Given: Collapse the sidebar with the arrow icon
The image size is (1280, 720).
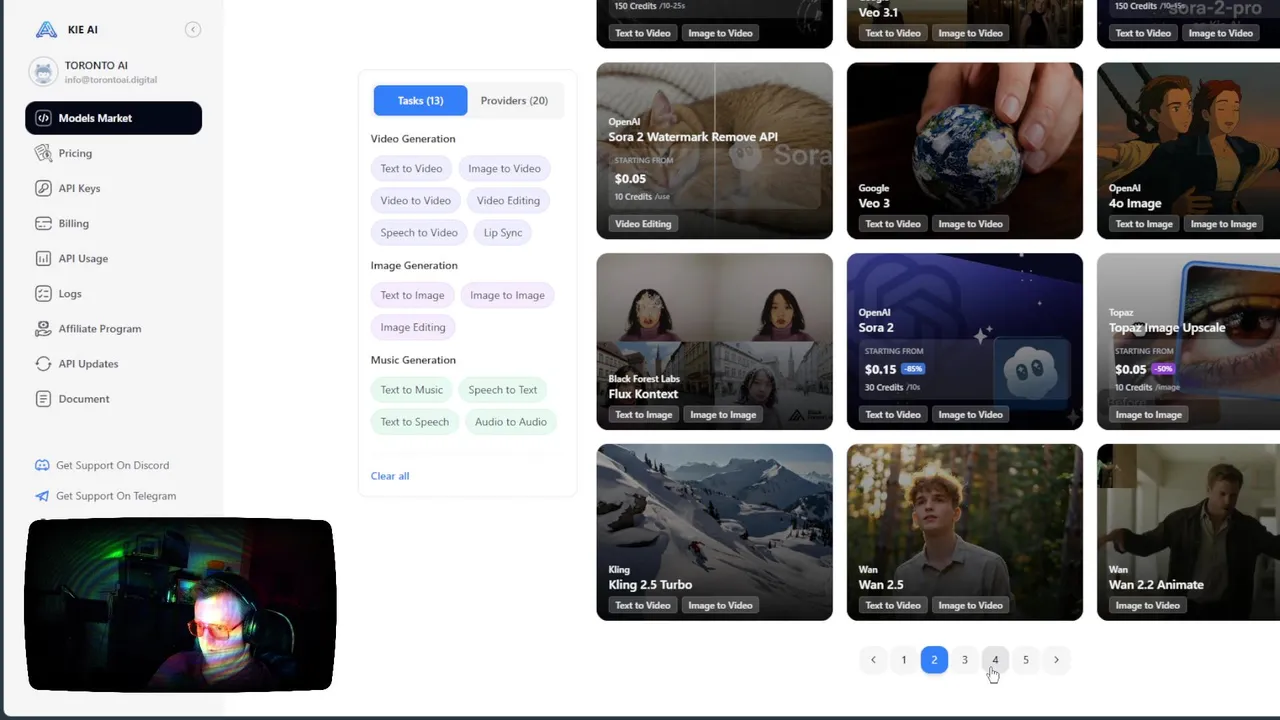Looking at the screenshot, I should click(x=193, y=29).
